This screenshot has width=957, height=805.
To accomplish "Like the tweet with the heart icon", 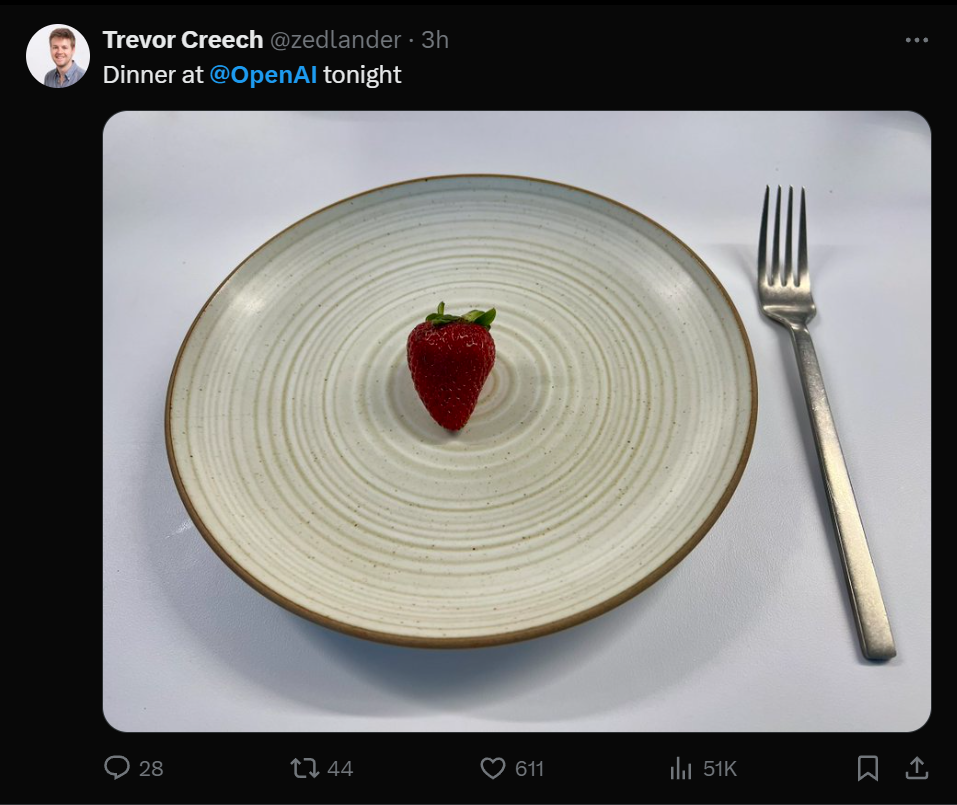I will (493, 768).
